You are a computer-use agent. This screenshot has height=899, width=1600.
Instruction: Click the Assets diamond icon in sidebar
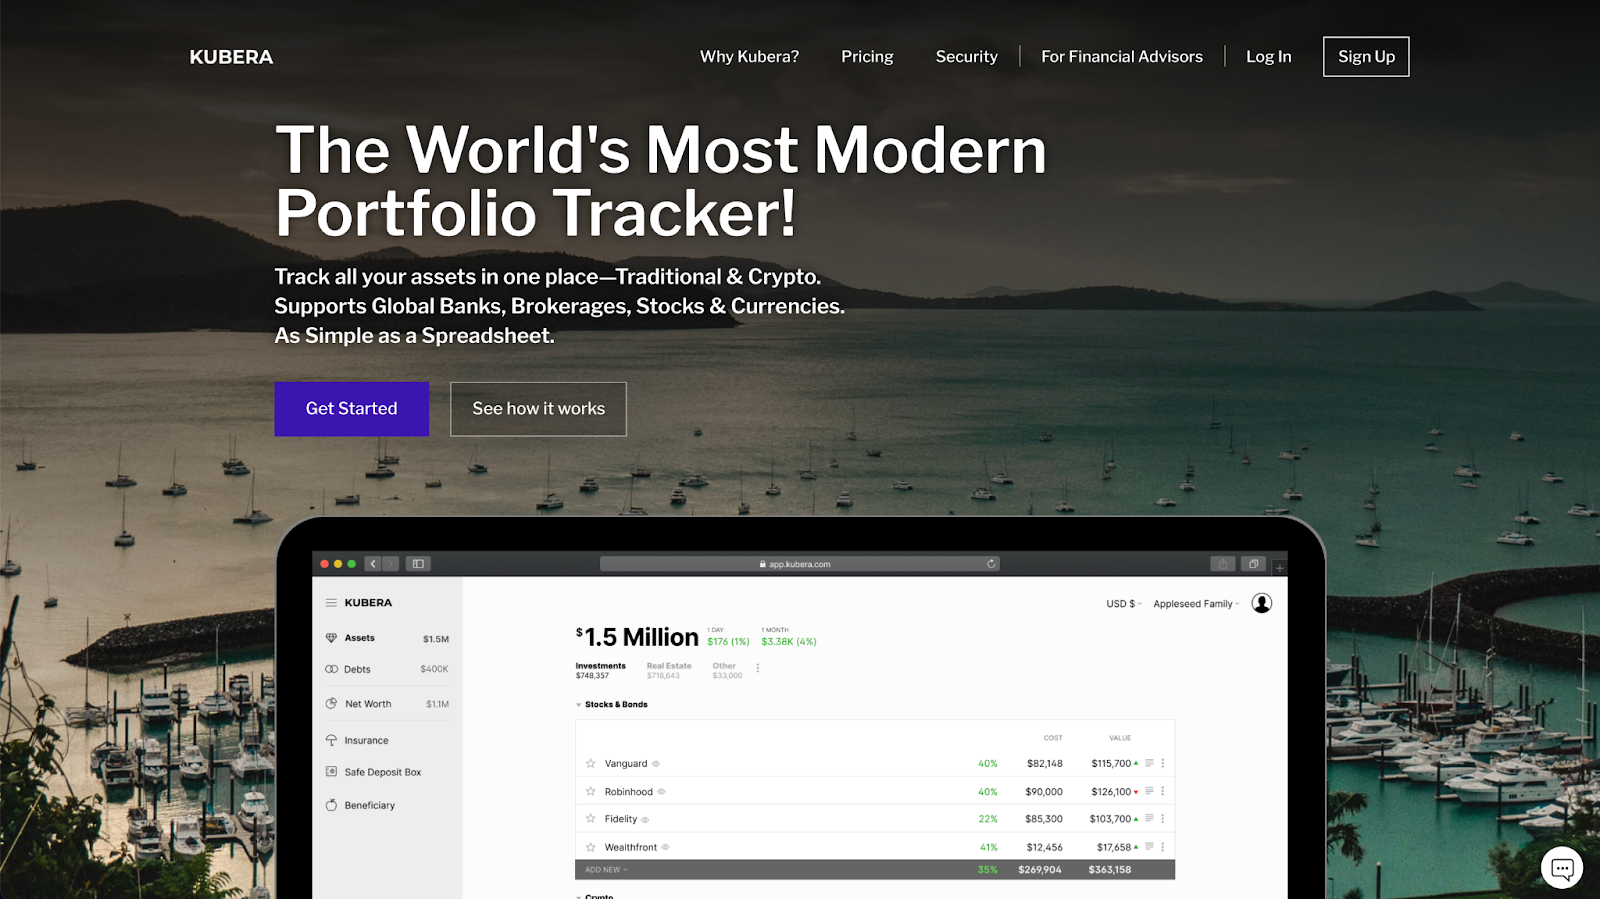[331, 638]
